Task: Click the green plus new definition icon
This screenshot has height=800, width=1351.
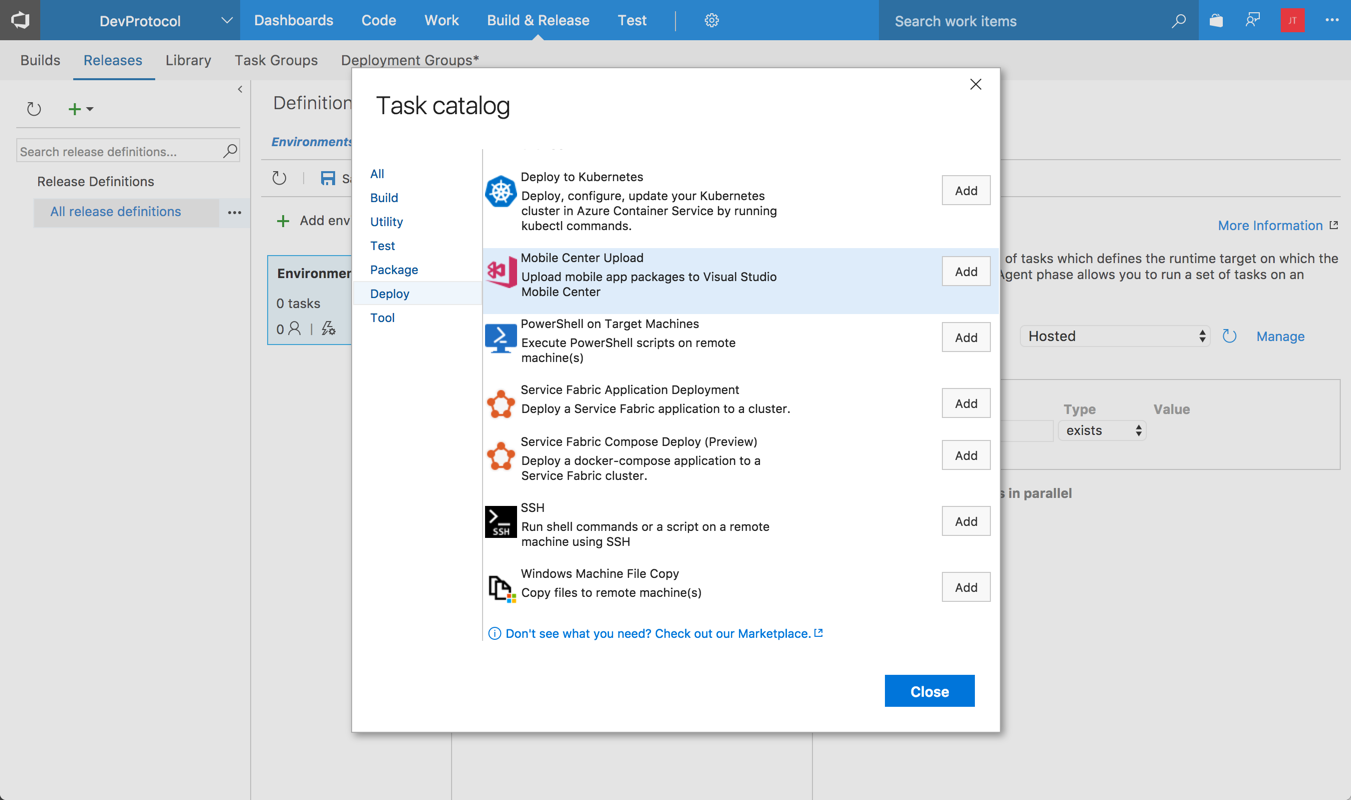Action: coord(74,109)
